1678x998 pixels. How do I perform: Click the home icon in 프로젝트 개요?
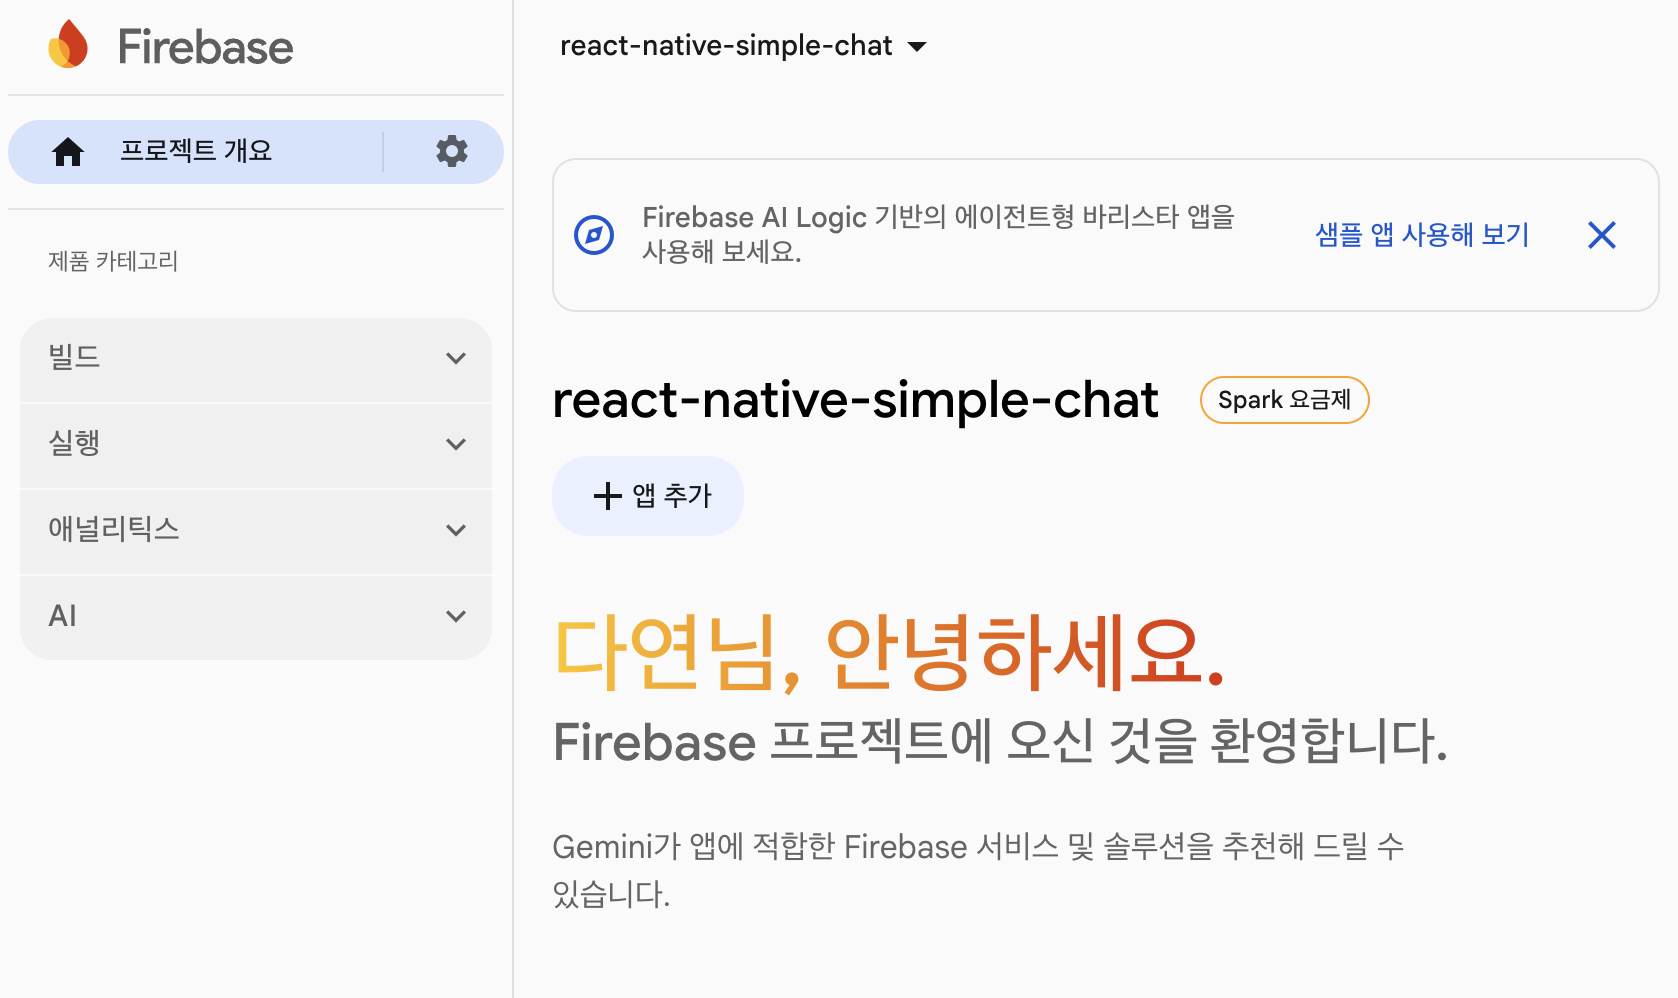(x=68, y=152)
